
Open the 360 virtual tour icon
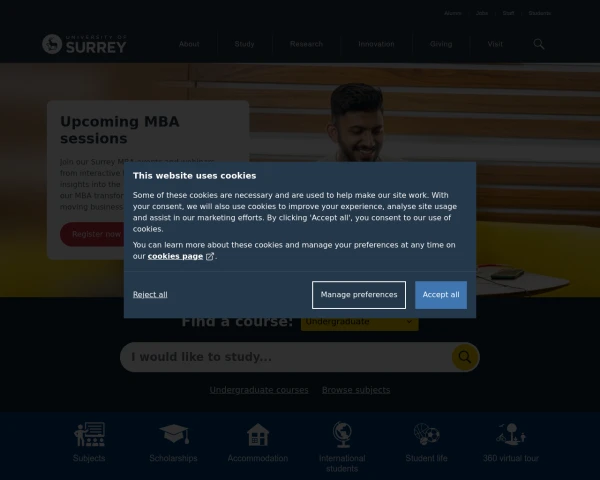point(511,434)
